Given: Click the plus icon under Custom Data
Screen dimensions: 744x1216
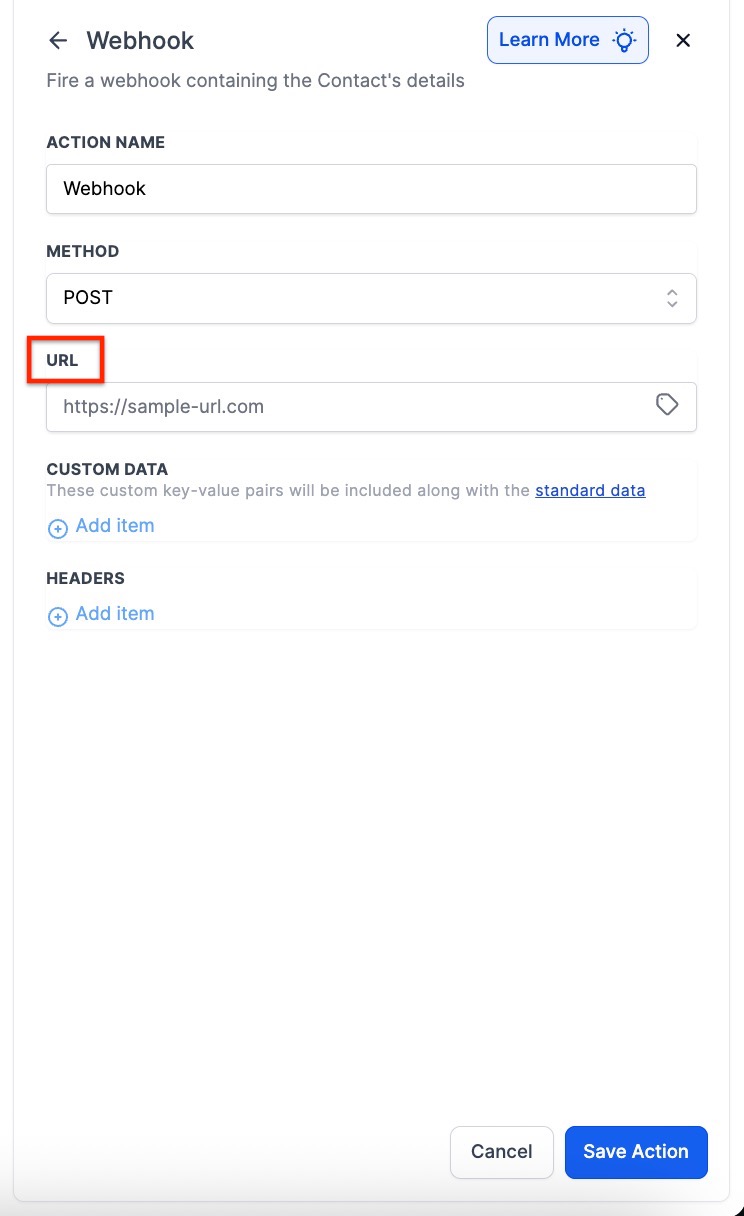Looking at the screenshot, I should pos(58,527).
